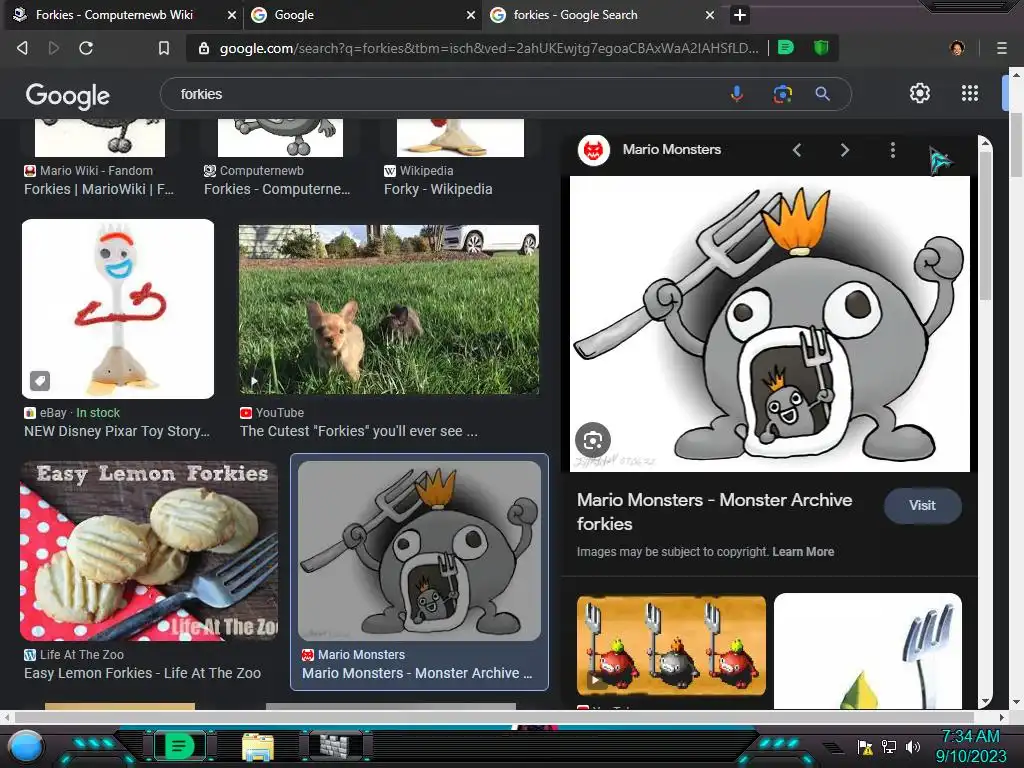Viewport: 1024px width, 768px height.
Task: Click the puppies on grass thumbnail
Action: click(389, 310)
